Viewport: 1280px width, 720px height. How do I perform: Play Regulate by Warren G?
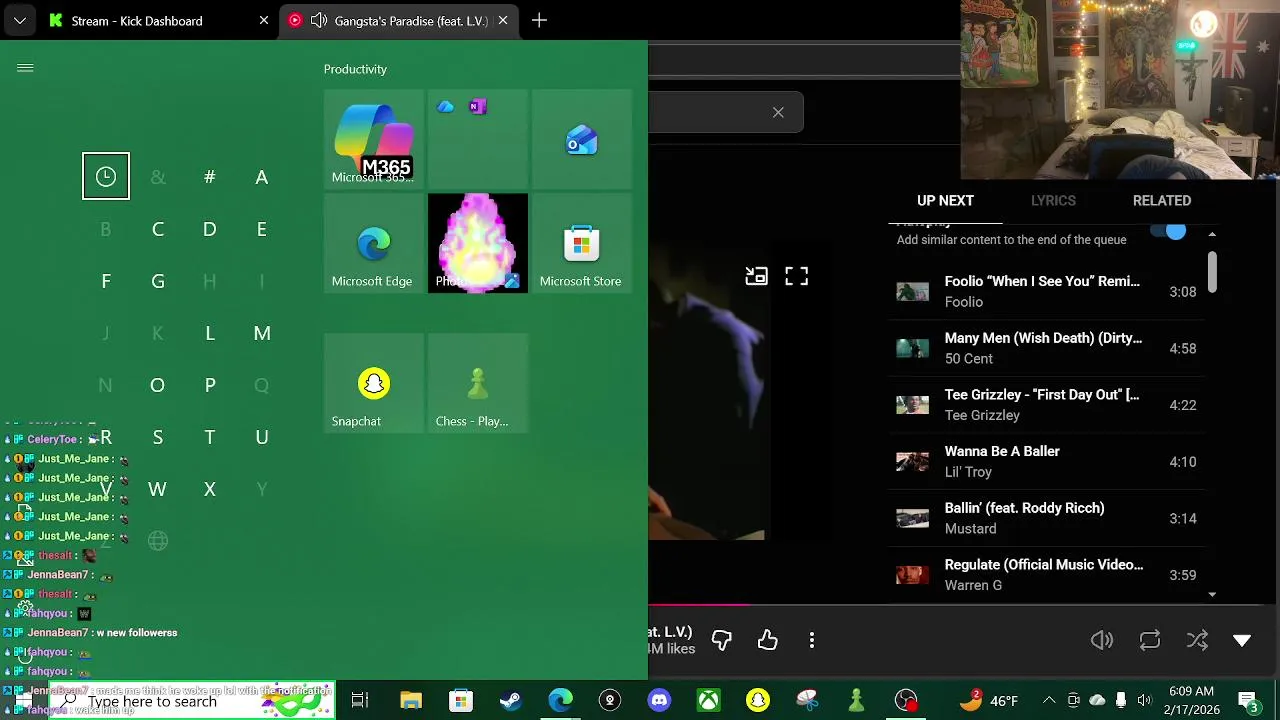pyautogui.click(x=1046, y=575)
